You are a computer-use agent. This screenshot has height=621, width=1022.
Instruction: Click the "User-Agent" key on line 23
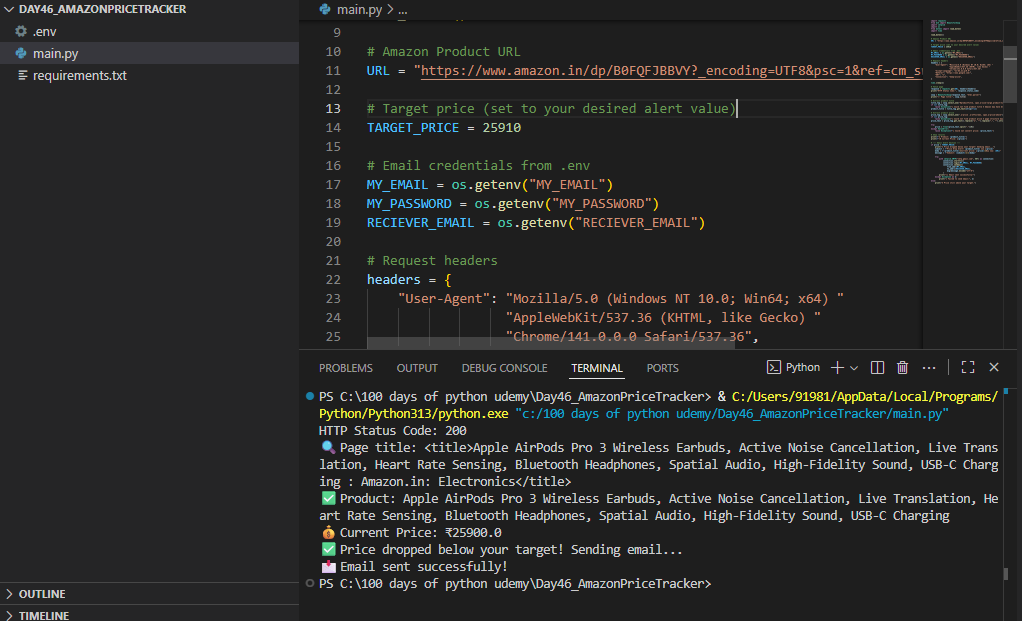click(443, 298)
